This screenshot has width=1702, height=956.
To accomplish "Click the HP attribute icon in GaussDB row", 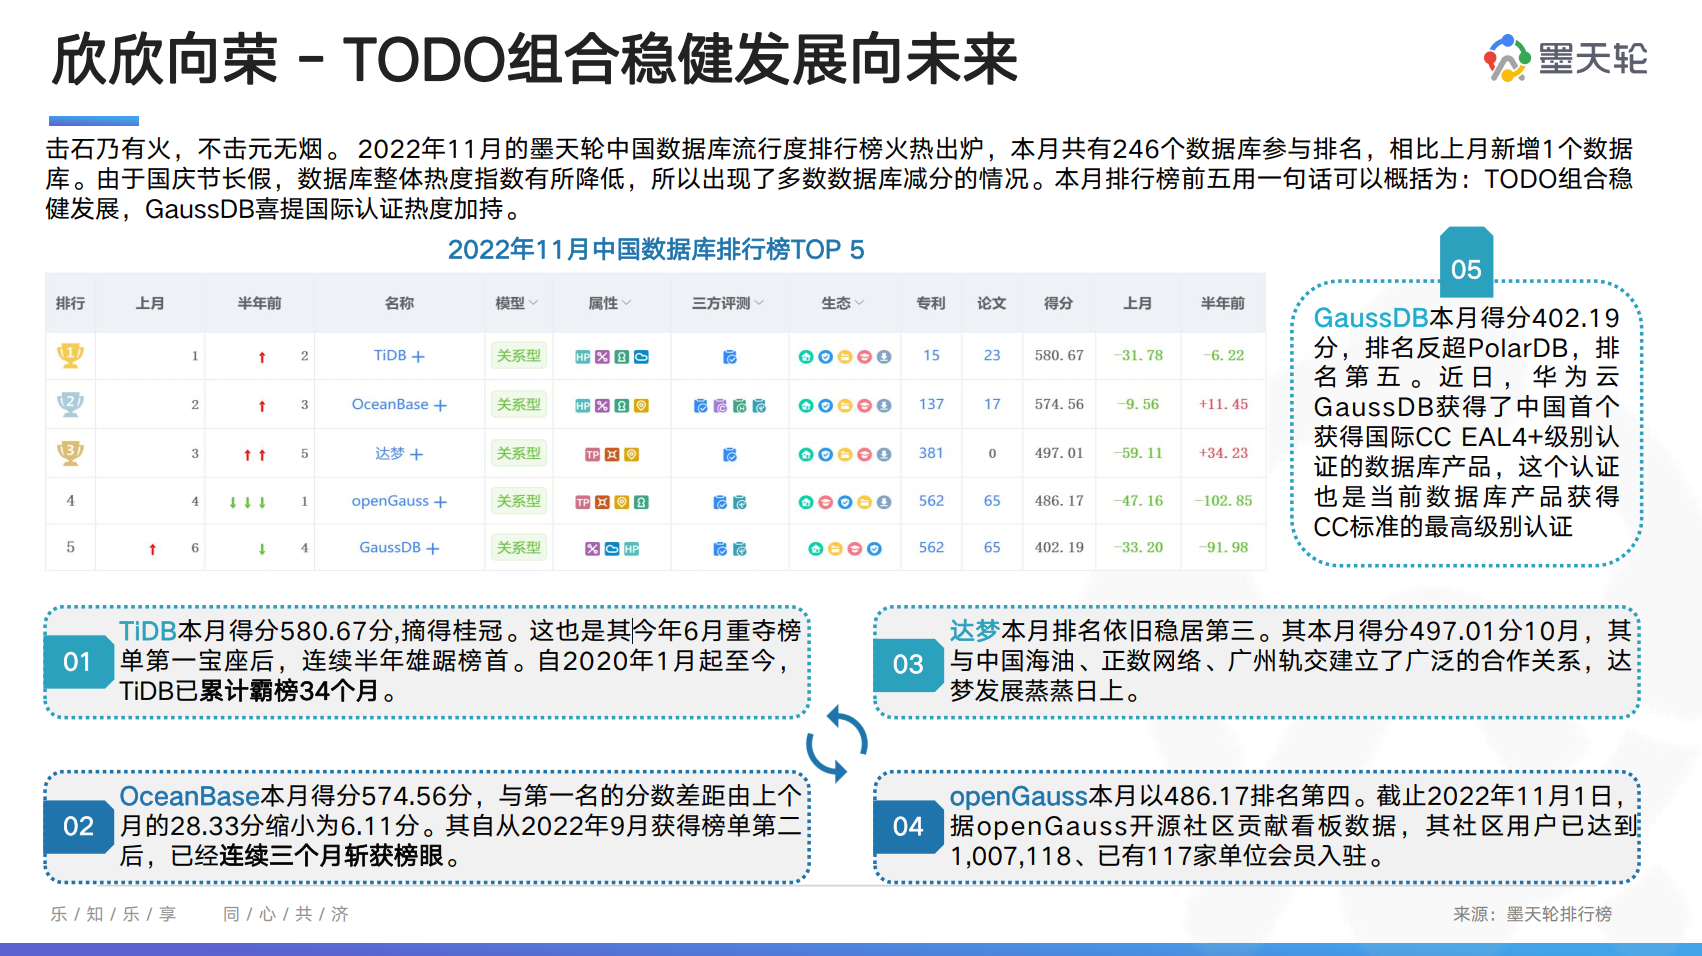I will pos(631,549).
